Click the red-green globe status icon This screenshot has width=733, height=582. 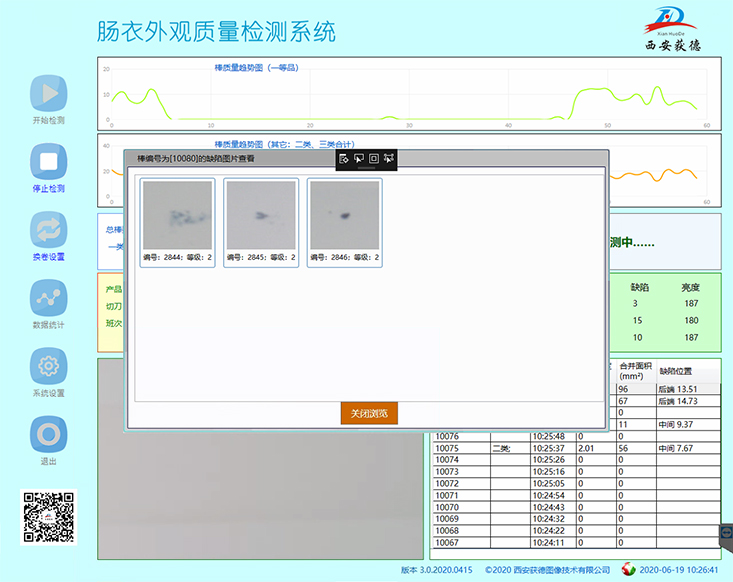click(x=628, y=569)
